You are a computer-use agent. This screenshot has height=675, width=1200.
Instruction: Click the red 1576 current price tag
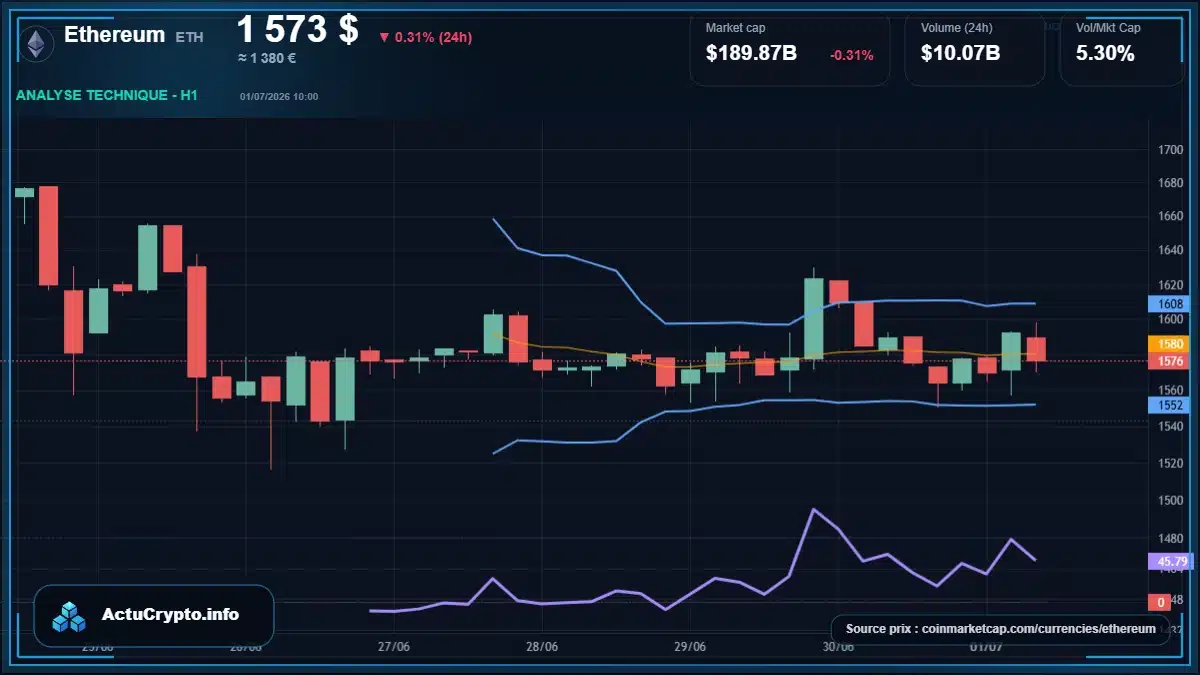(1170, 361)
